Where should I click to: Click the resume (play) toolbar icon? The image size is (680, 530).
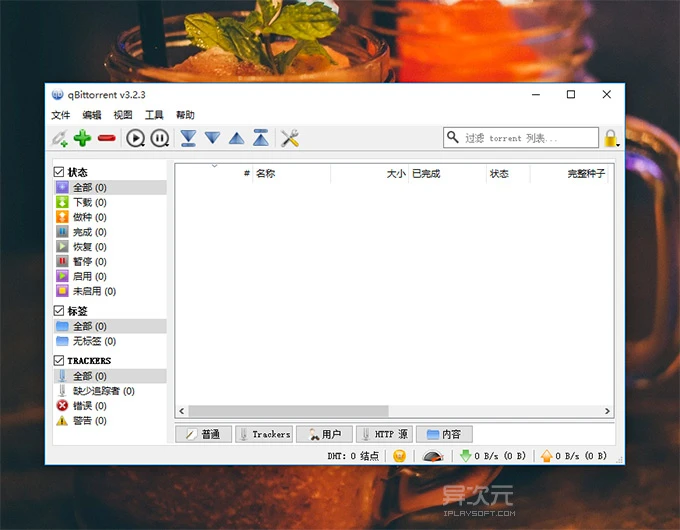(x=135, y=138)
